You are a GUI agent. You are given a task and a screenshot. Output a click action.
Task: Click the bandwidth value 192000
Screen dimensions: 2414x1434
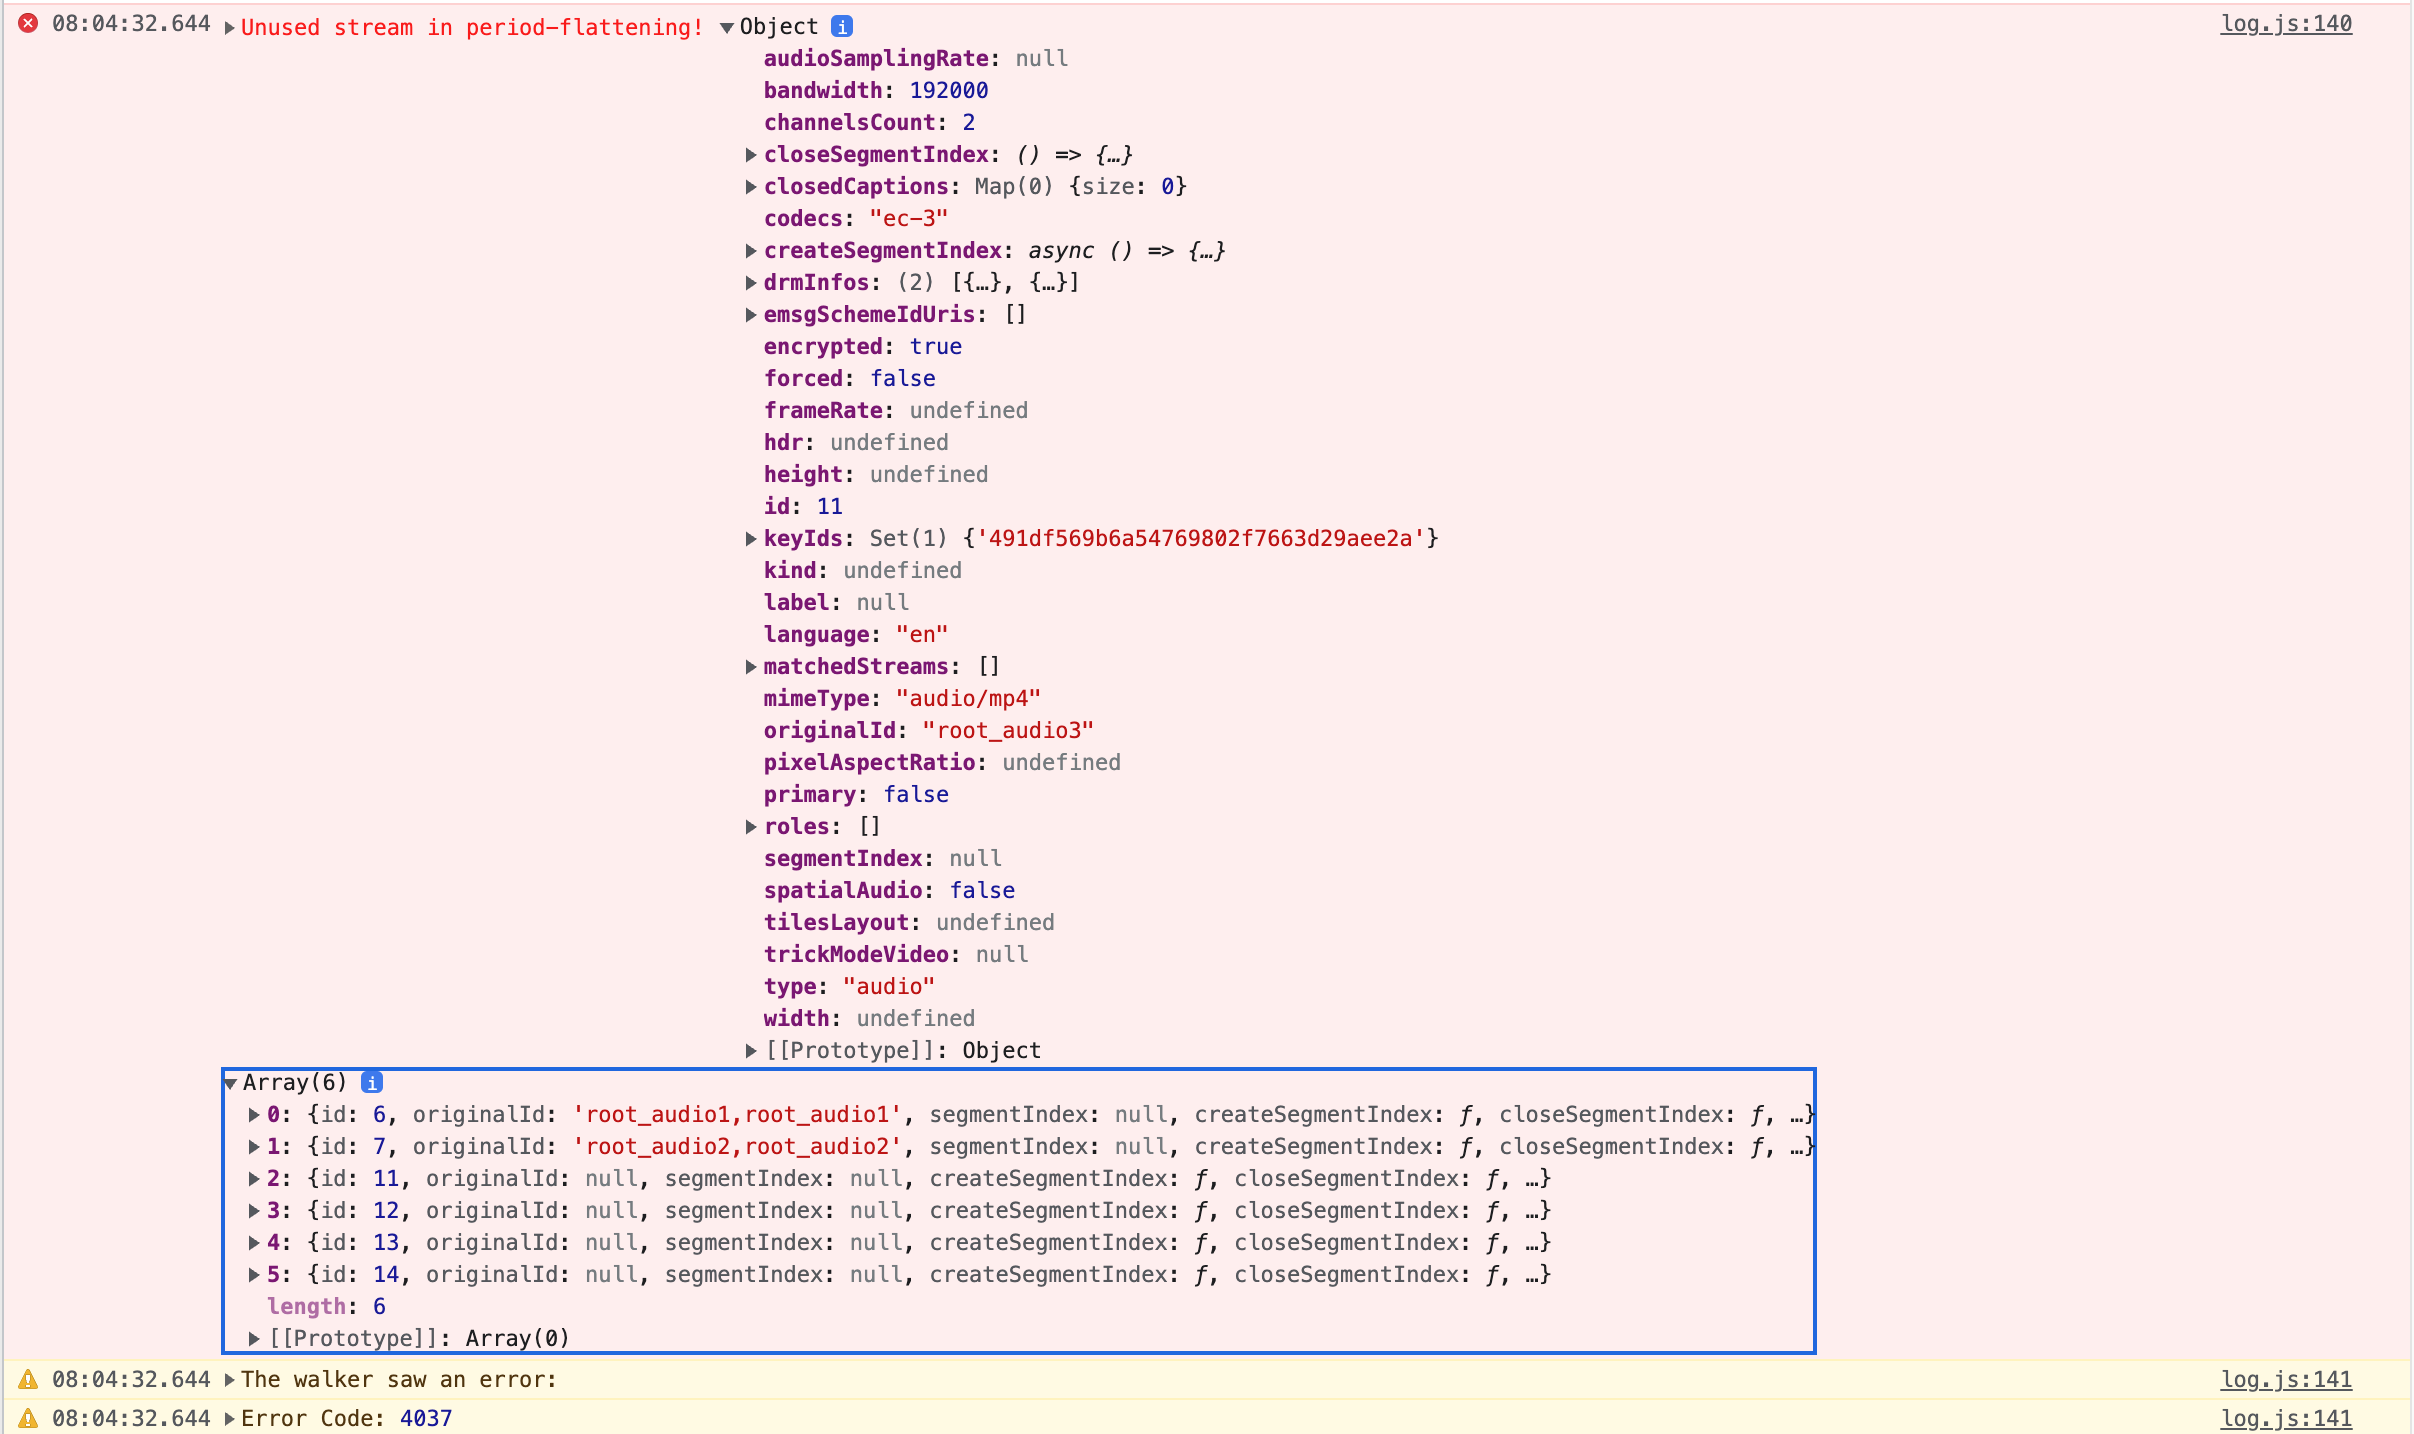[948, 91]
